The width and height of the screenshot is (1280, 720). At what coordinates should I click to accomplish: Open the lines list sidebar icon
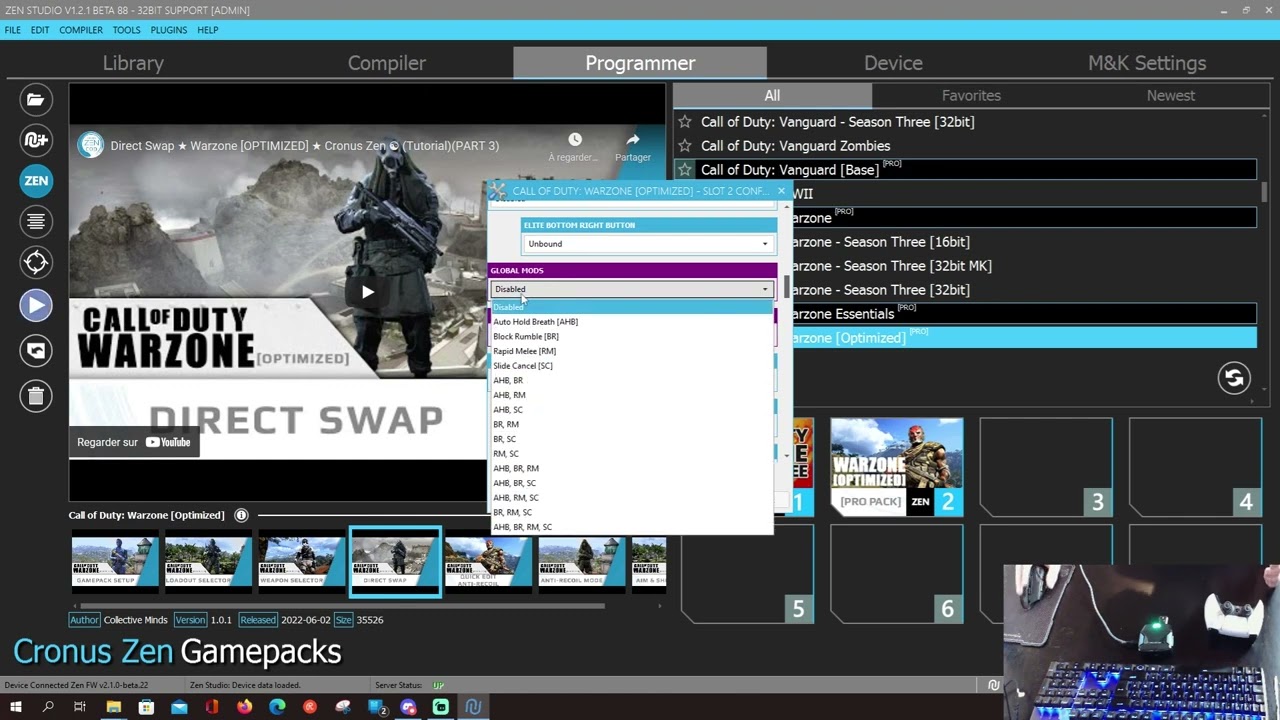36,221
